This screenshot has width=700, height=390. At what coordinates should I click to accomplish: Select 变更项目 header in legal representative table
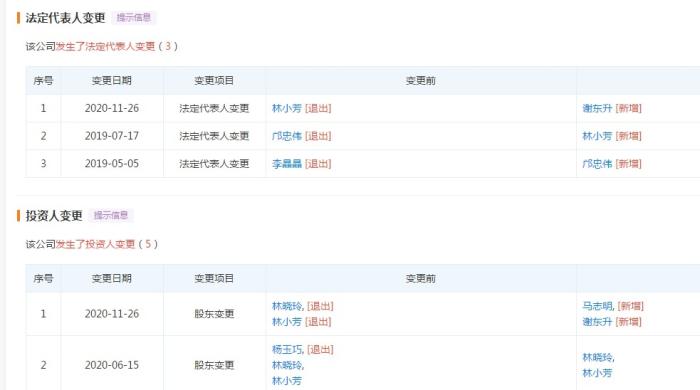214,81
